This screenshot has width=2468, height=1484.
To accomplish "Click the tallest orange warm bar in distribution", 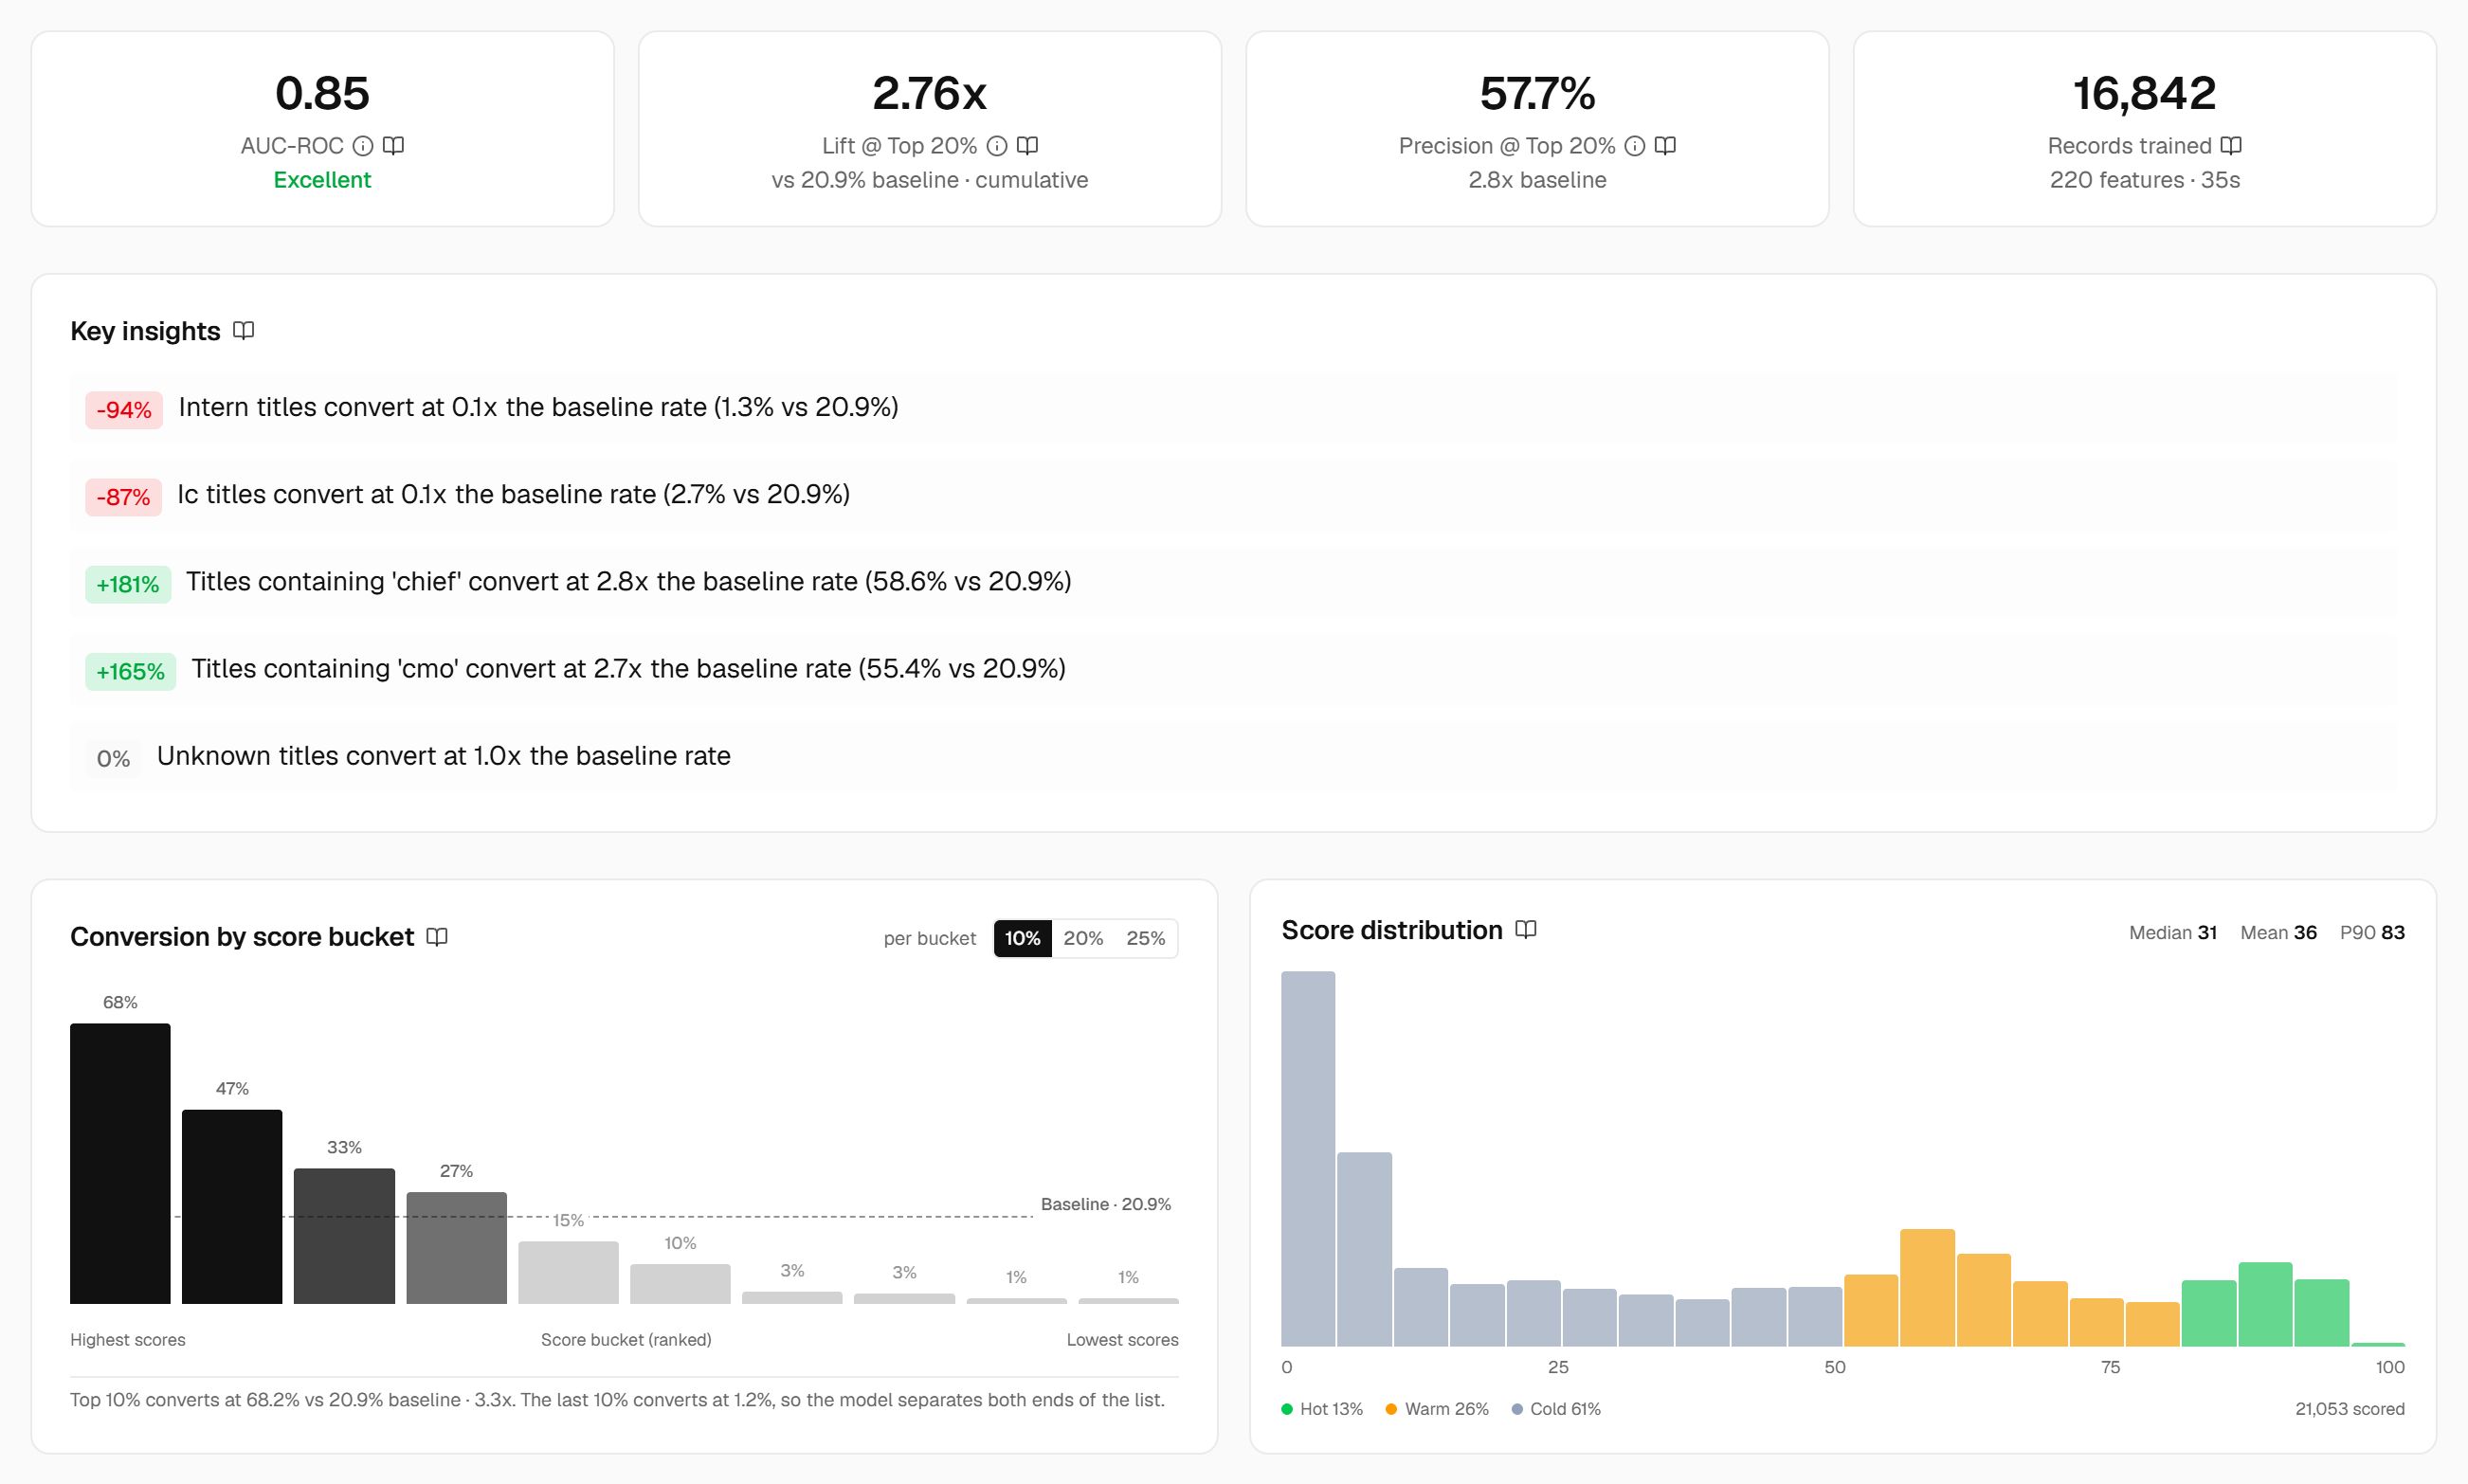I will (x=1928, y=1288).
